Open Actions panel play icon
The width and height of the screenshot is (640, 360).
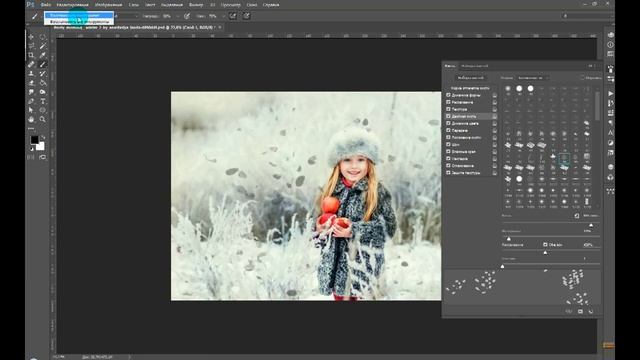click(611, 93)
